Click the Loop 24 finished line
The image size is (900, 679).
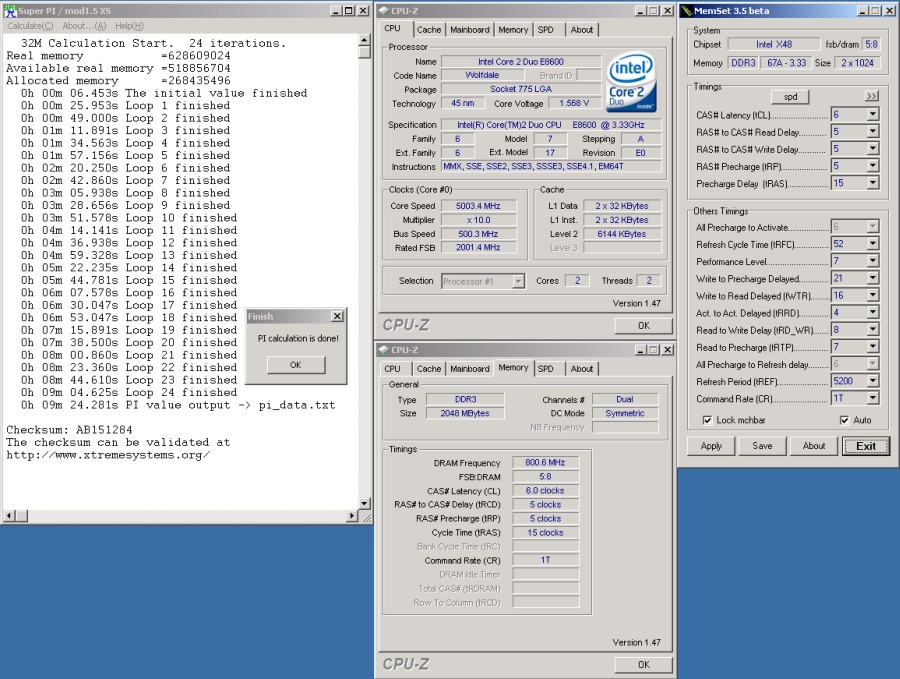[x=129, y=393]
